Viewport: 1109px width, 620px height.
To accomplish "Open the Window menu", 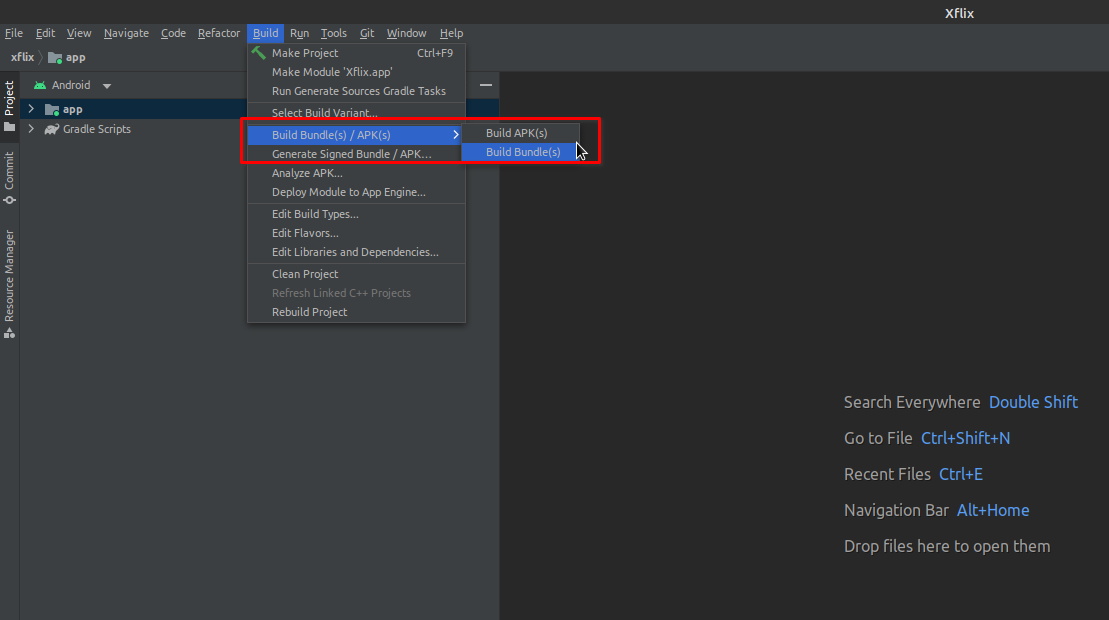I will pyautogui.click(x=406, y=33).
